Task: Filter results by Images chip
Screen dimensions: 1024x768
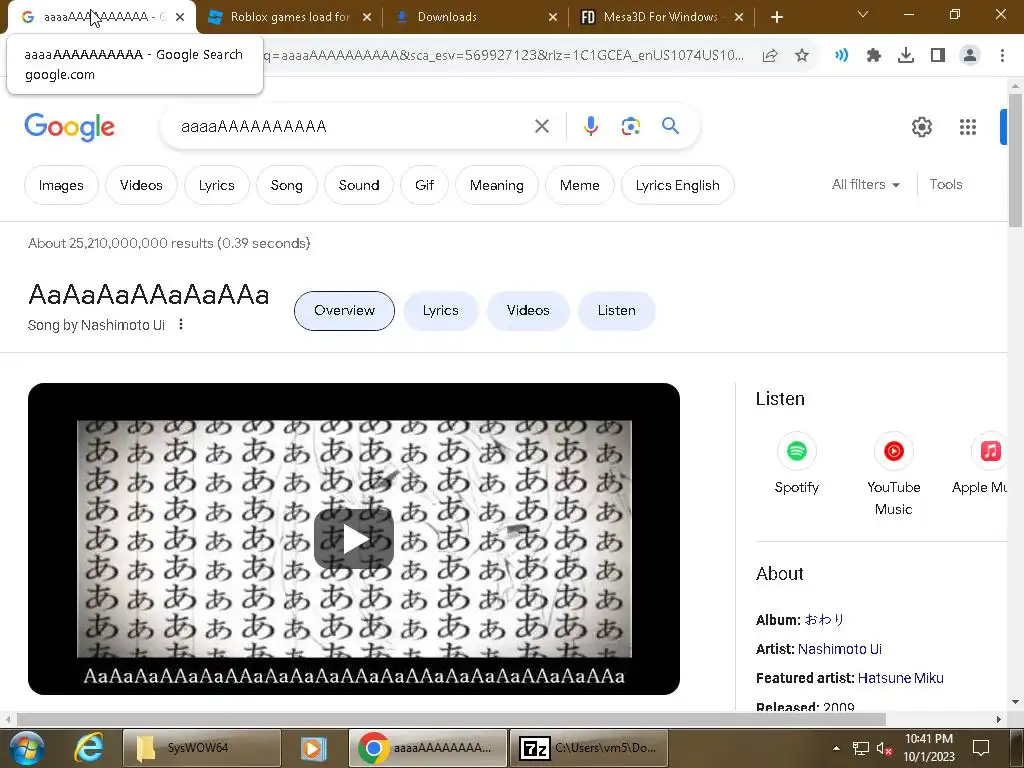Action: click(x=61, y=185)
